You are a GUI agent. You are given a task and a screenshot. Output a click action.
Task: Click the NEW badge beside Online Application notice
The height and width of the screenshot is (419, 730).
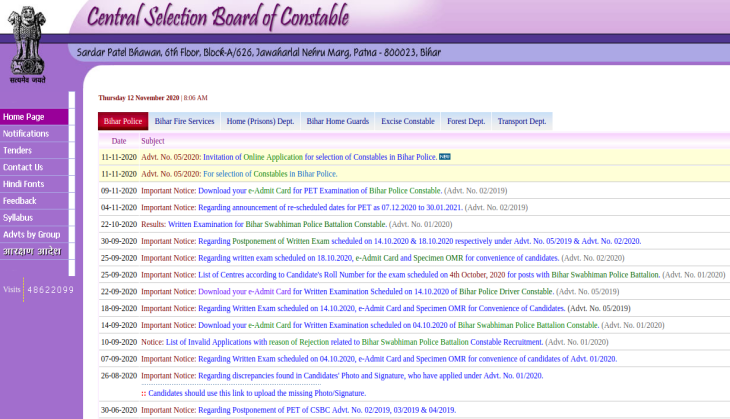pyautogui.click(x=445, y=157)
